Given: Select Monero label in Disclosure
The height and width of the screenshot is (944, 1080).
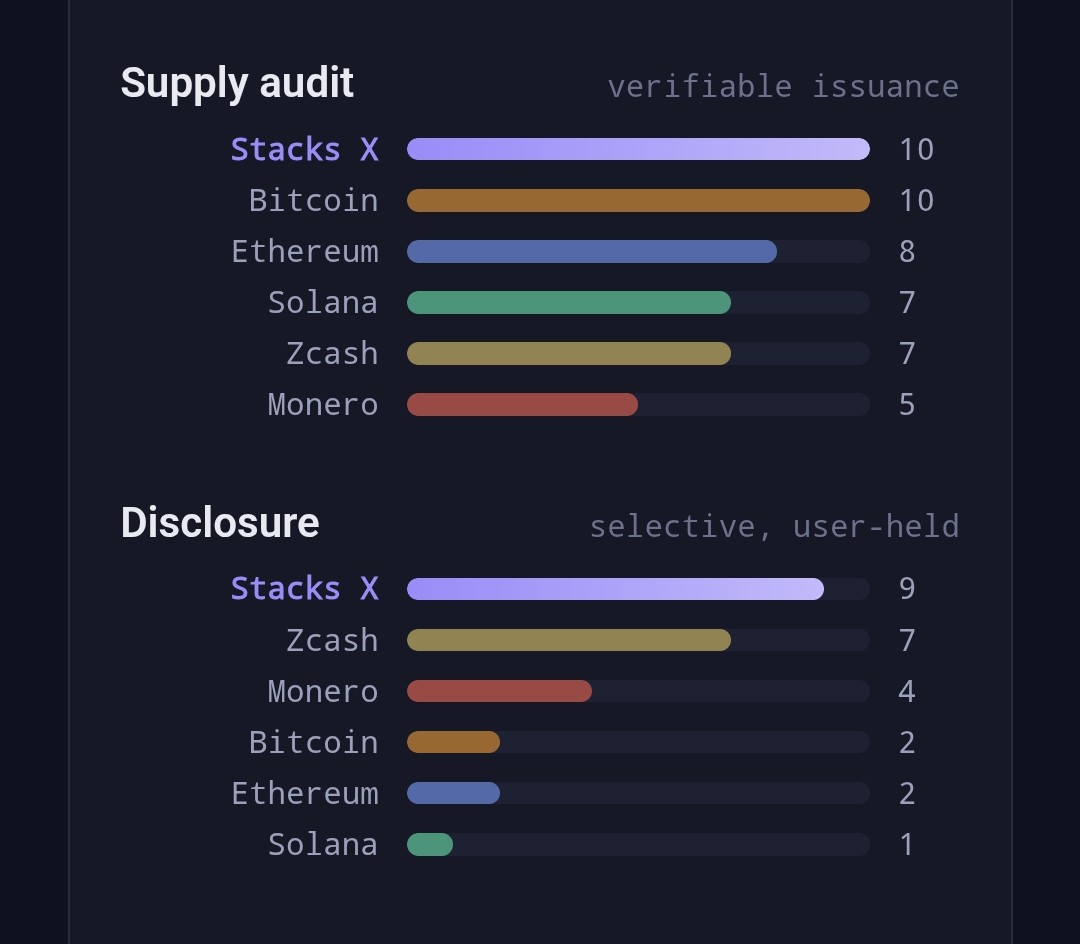Looking at the screenshot, I should pyautogui.click(x=323, y=691).
